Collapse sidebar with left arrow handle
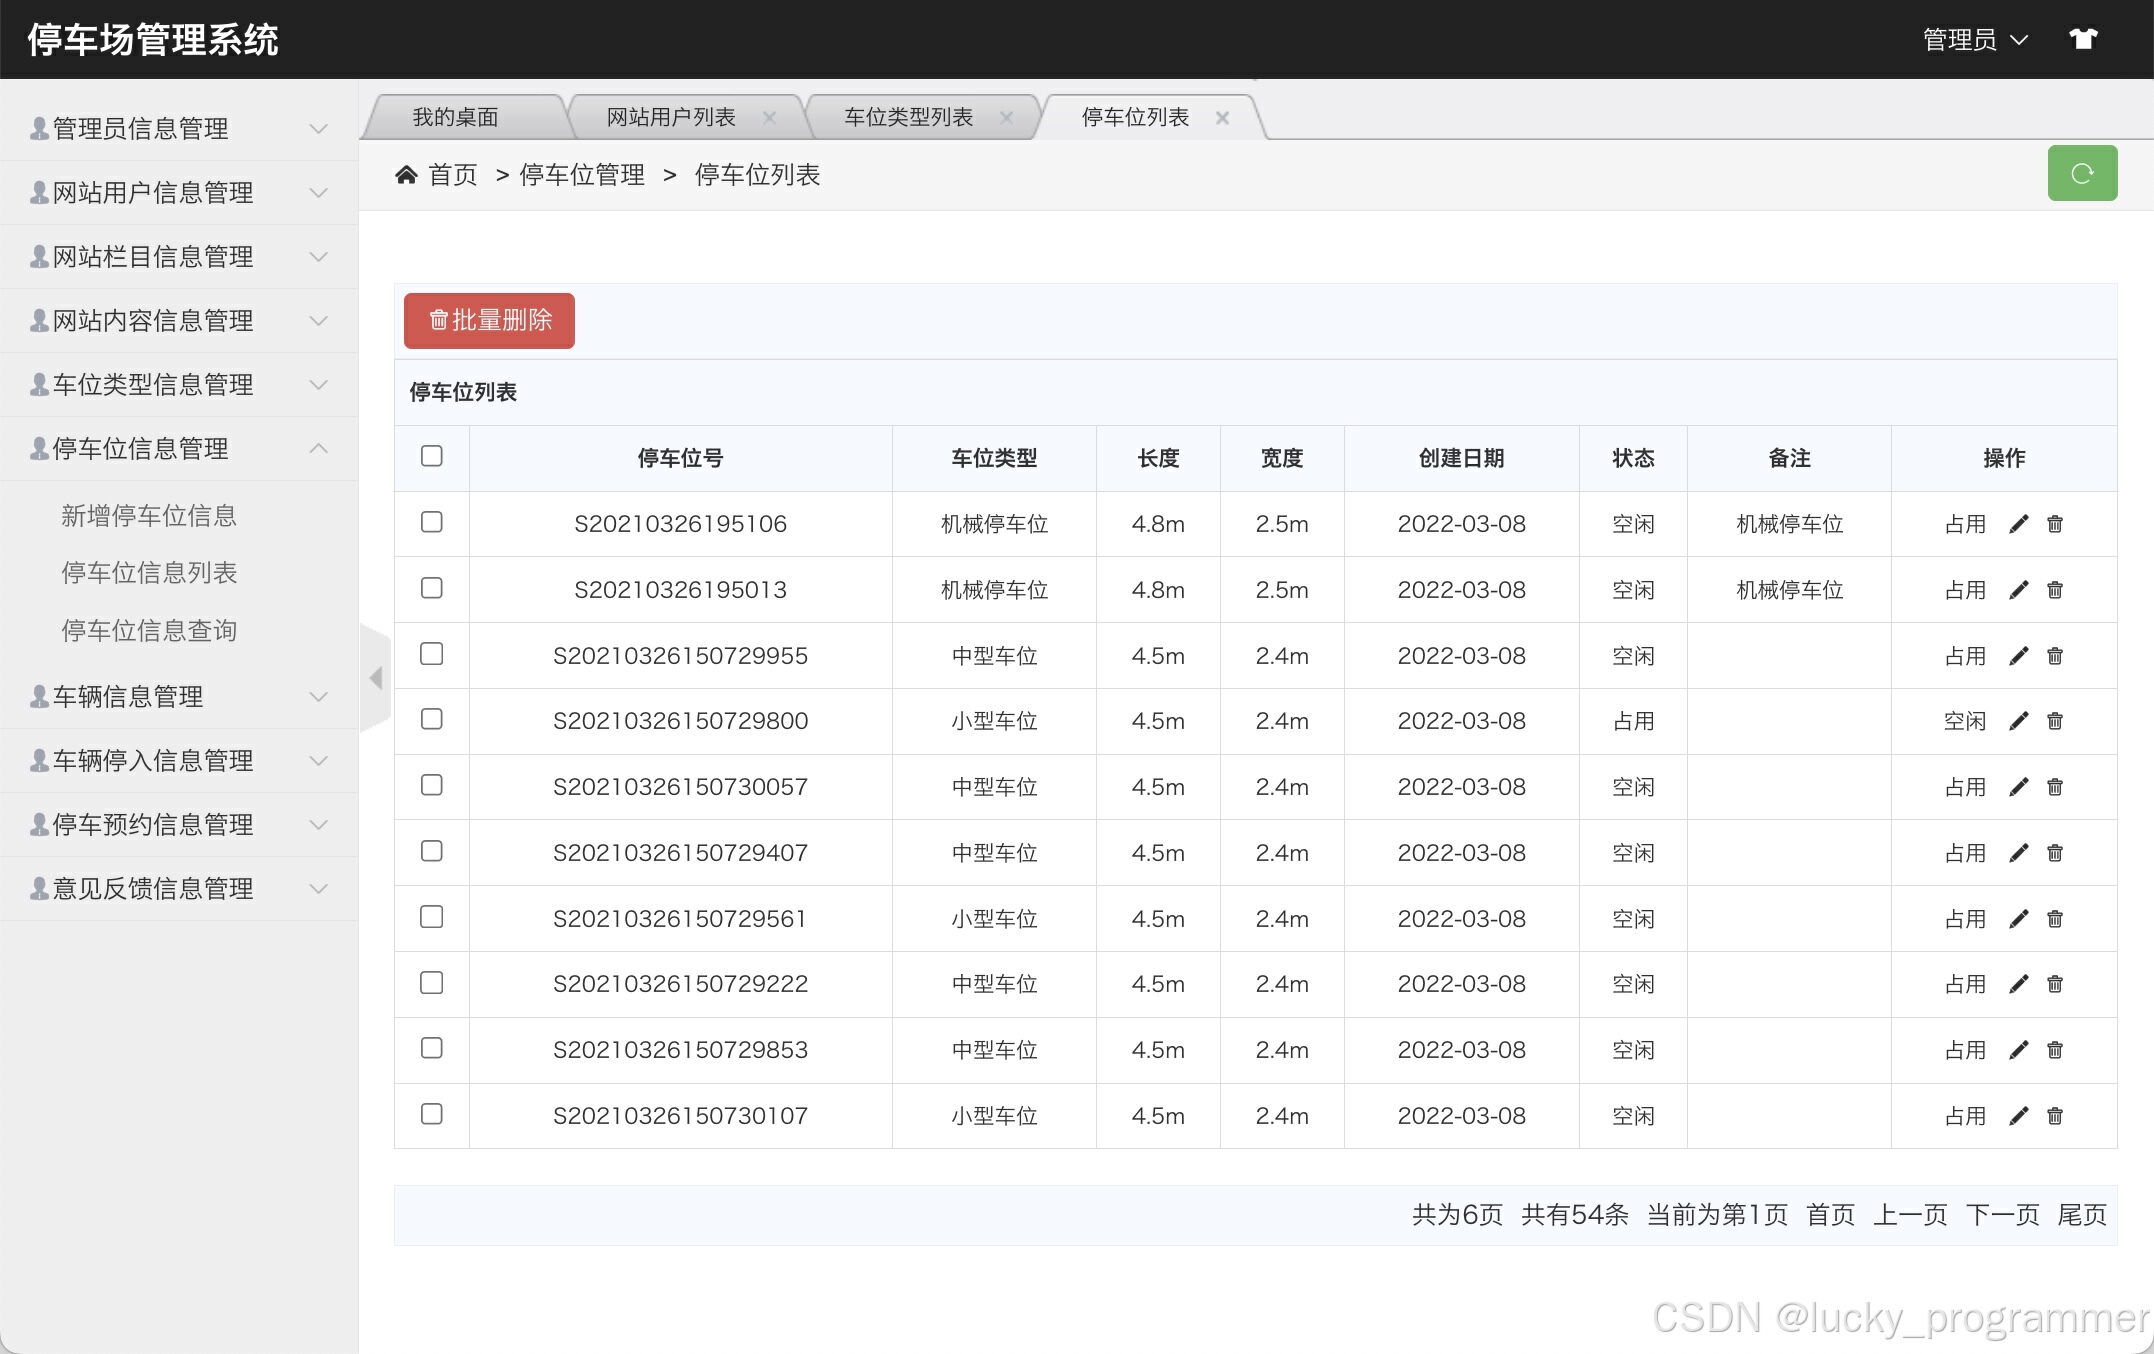This screenshot has width=2154, height=1354. click(375, 678)
